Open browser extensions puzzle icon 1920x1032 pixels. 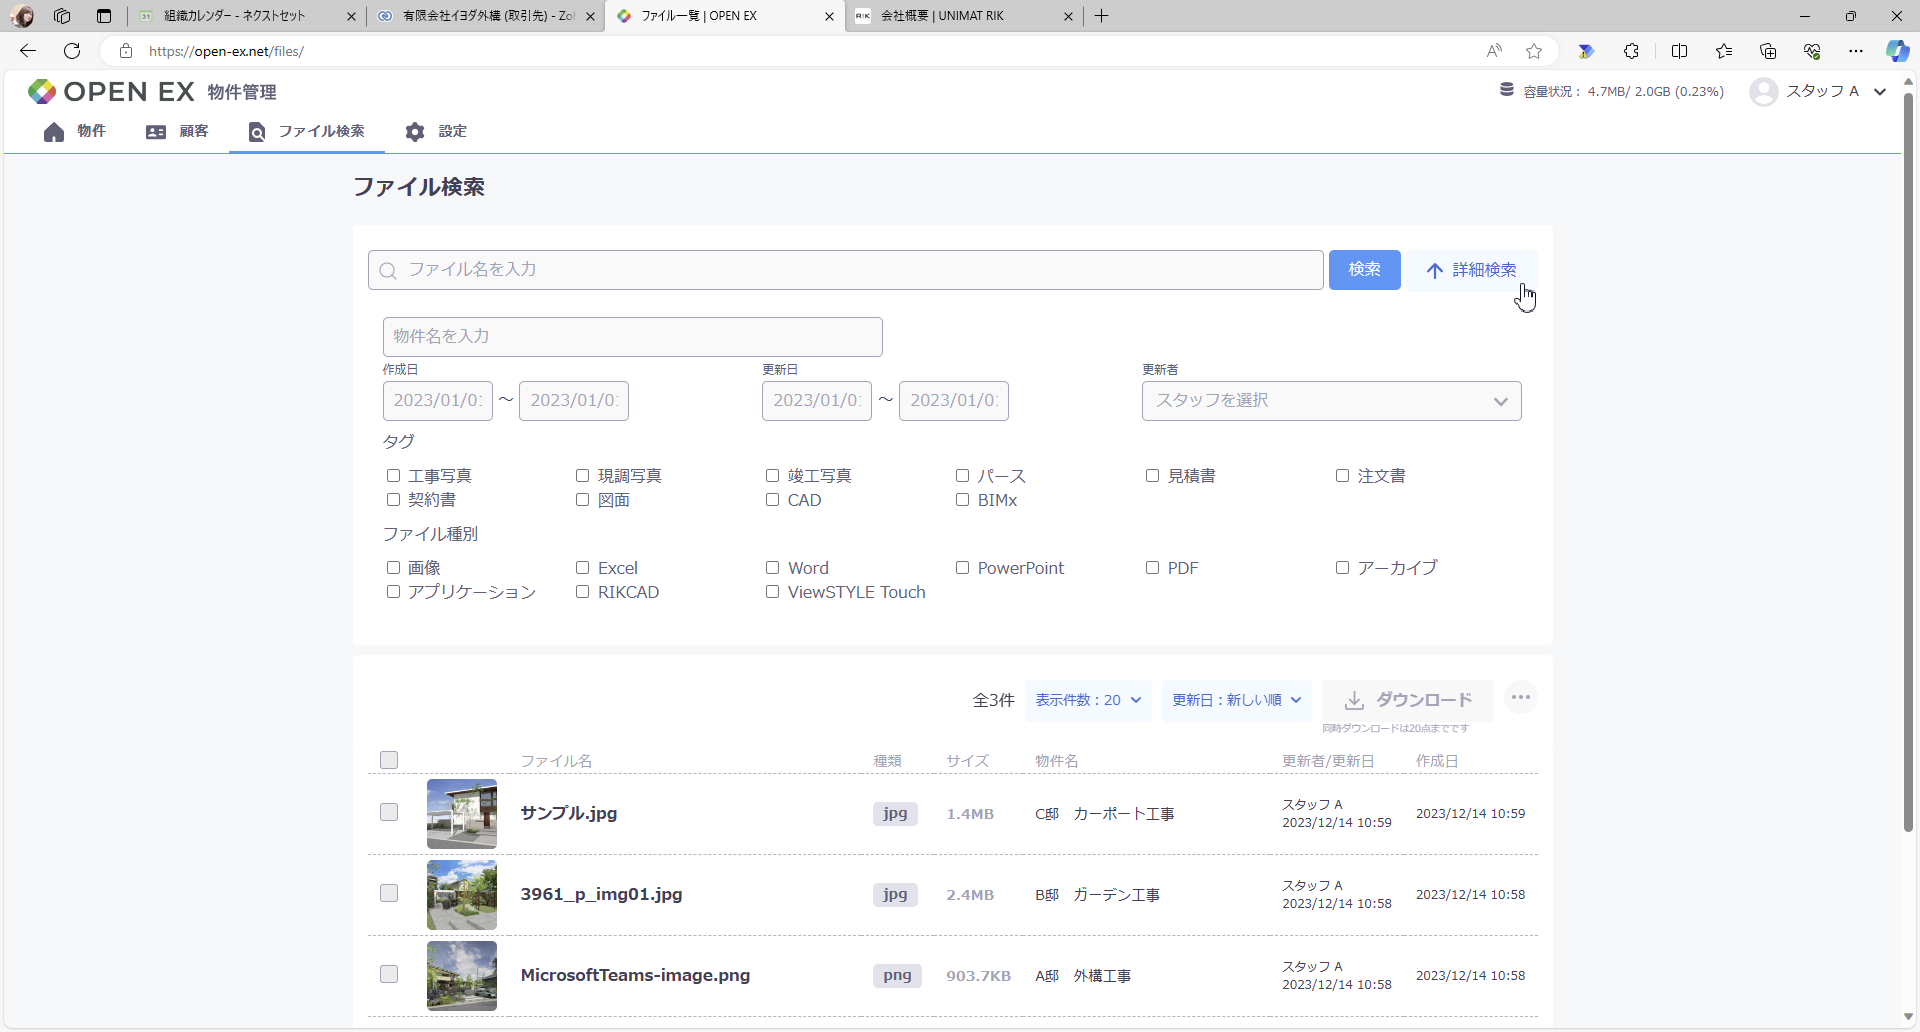pos(1631,51)
